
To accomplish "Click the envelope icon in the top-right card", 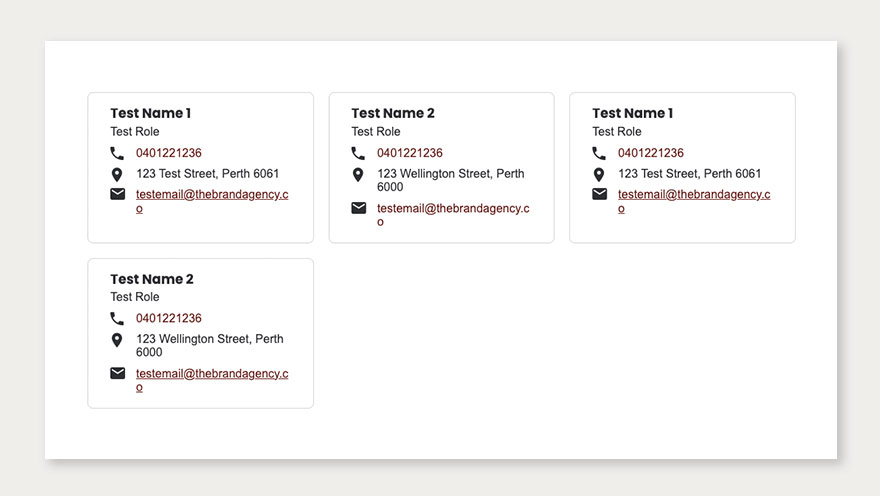I will 599,194.
